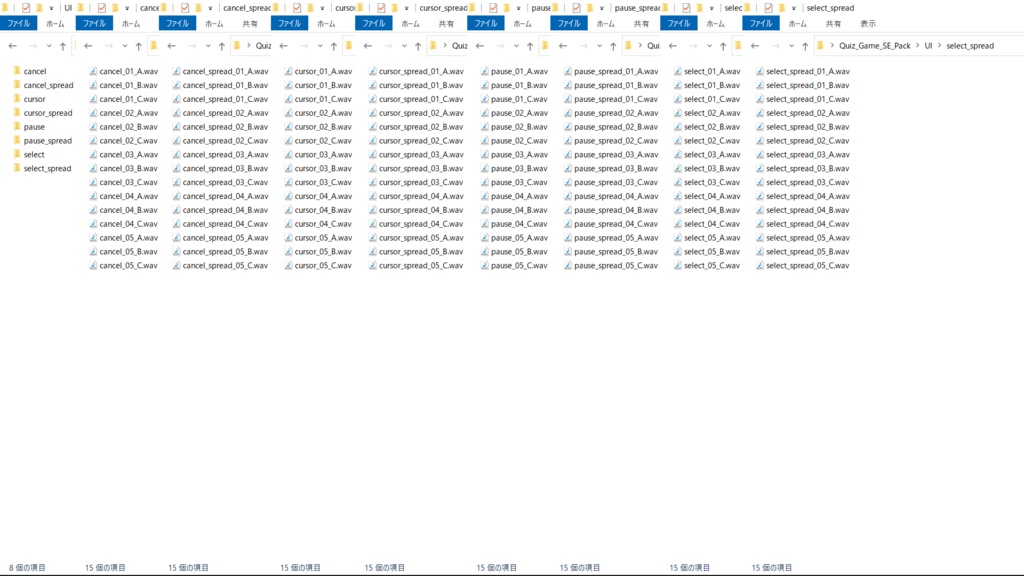Select file cancel_01_A.wav
The image size is (1024, 576).
point(124,71)
